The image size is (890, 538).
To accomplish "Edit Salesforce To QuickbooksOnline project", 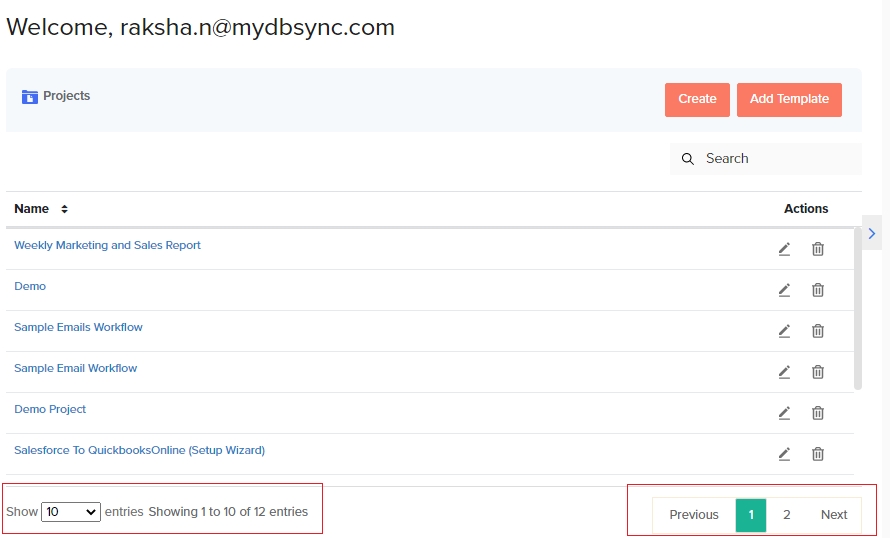I will pyautogui.click(x=784, y=454).
